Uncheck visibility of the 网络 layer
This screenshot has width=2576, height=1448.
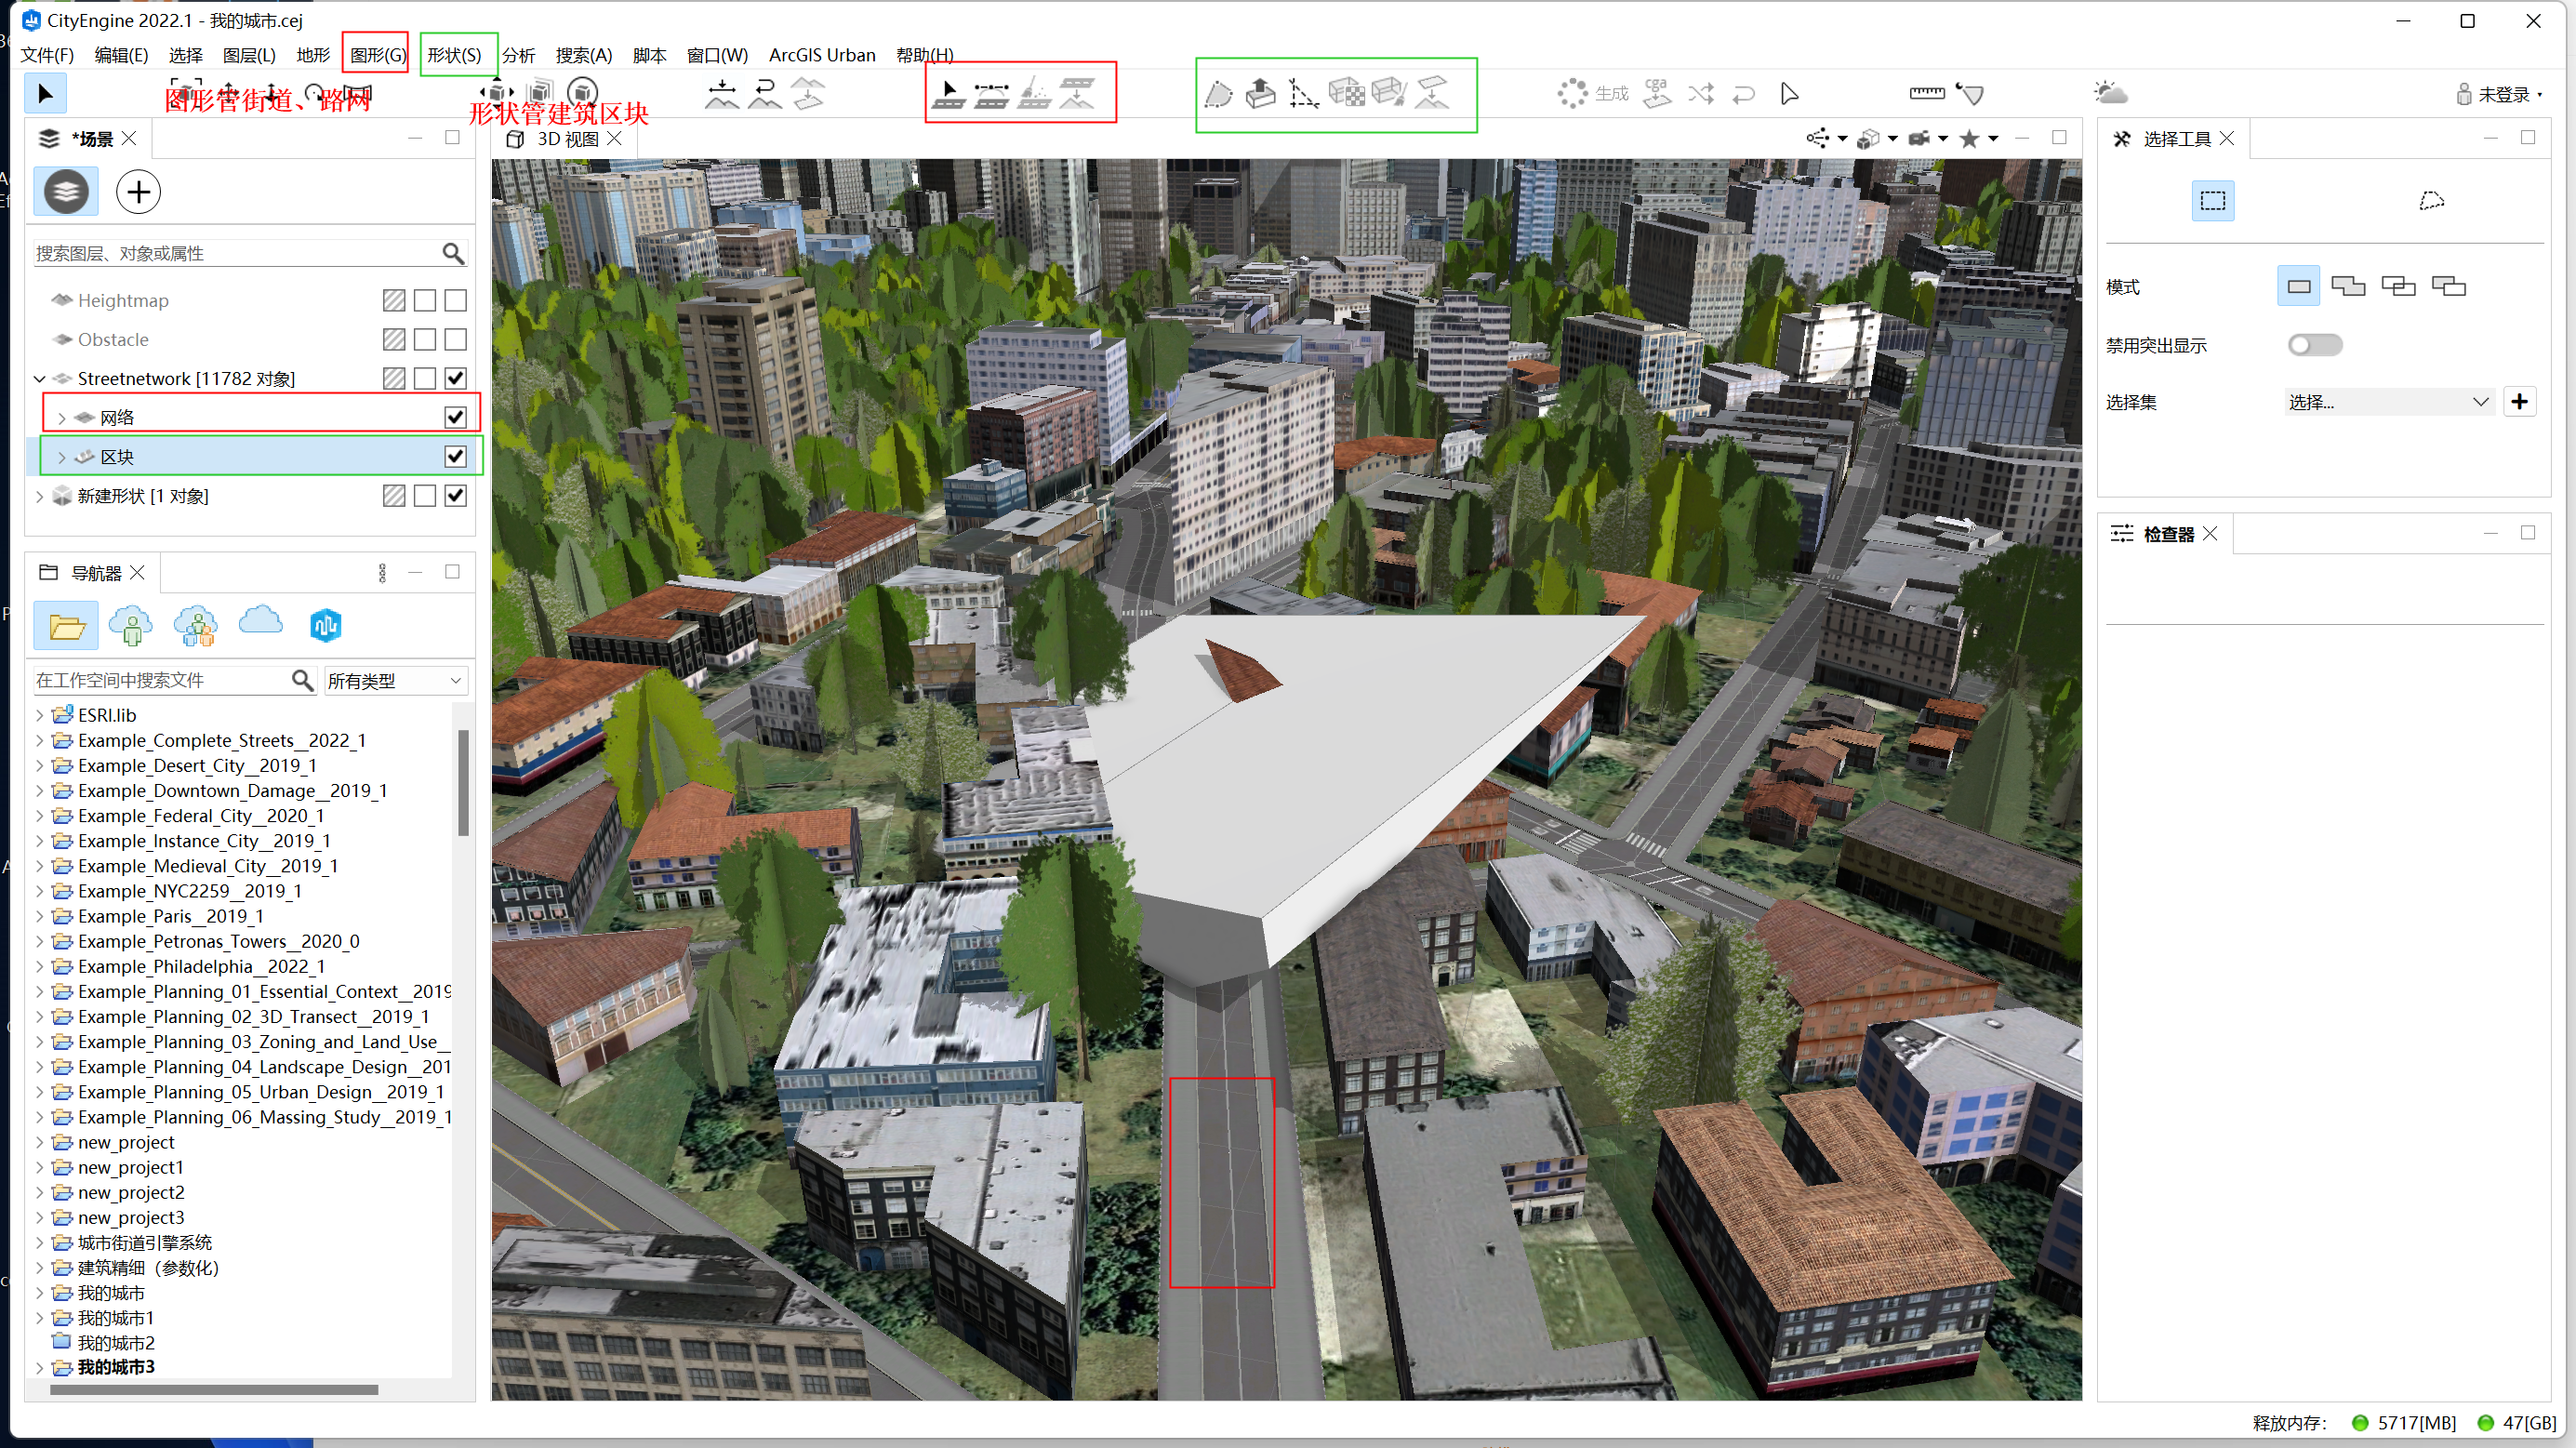(455, 417)
